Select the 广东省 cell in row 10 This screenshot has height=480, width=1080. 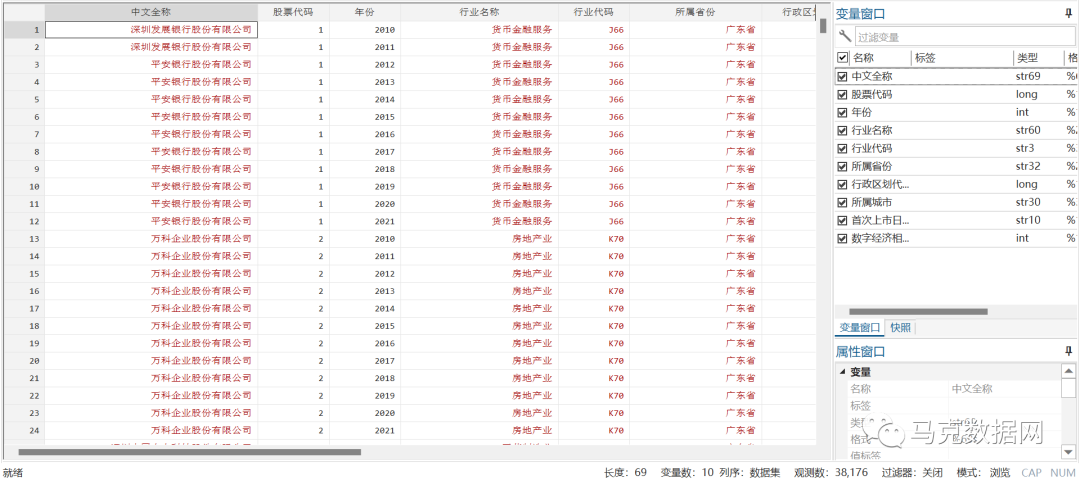695,186
